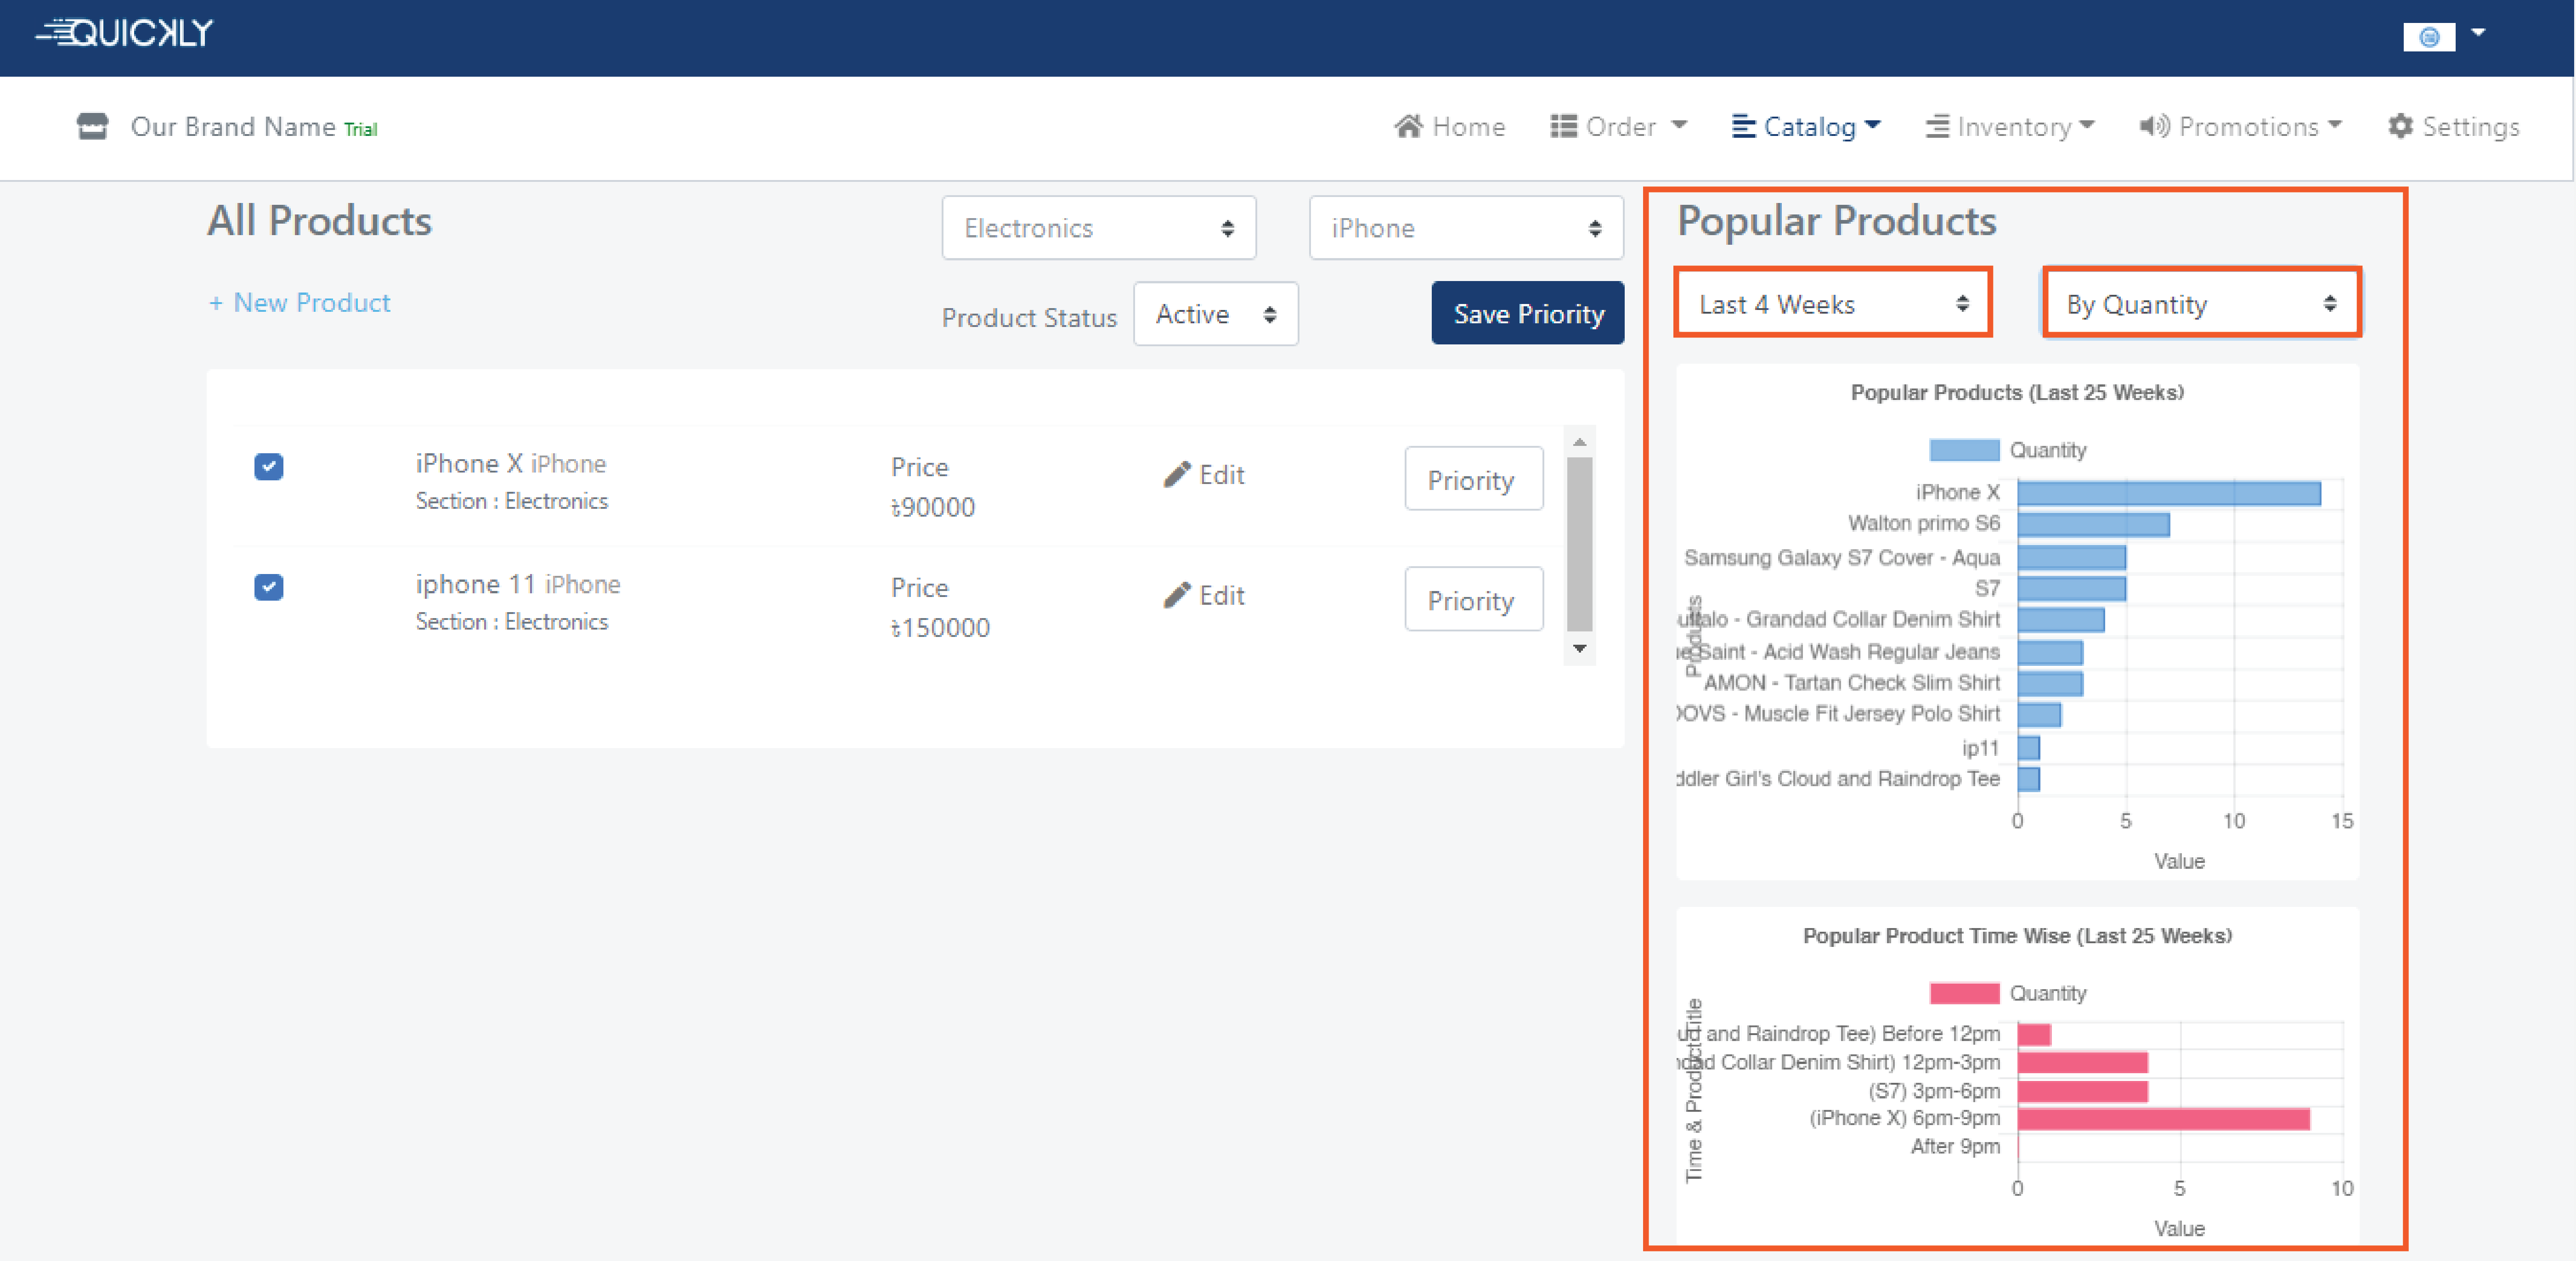The height and width of the screenshot is (1261, 2576).
Task: Click the product list scrollbar down arrow
Action: coord(1579,649)
